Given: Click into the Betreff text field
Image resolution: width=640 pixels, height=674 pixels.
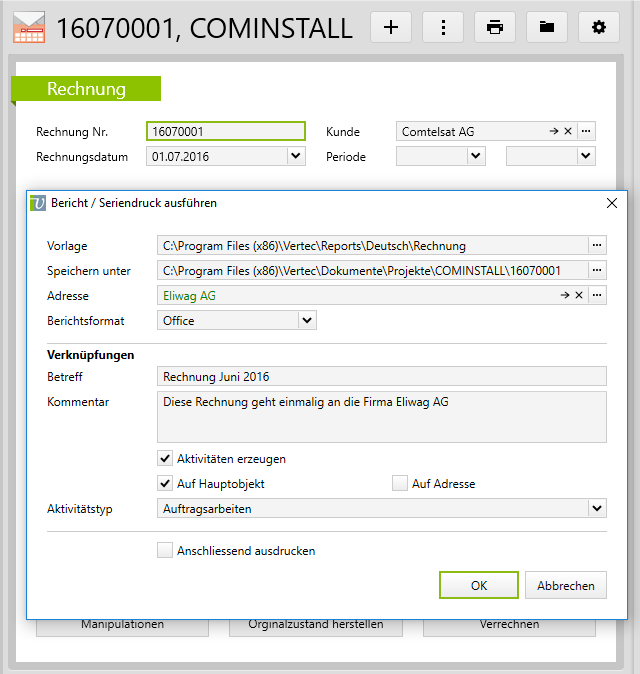Looking at the screenshot, I should pos(381,377).
